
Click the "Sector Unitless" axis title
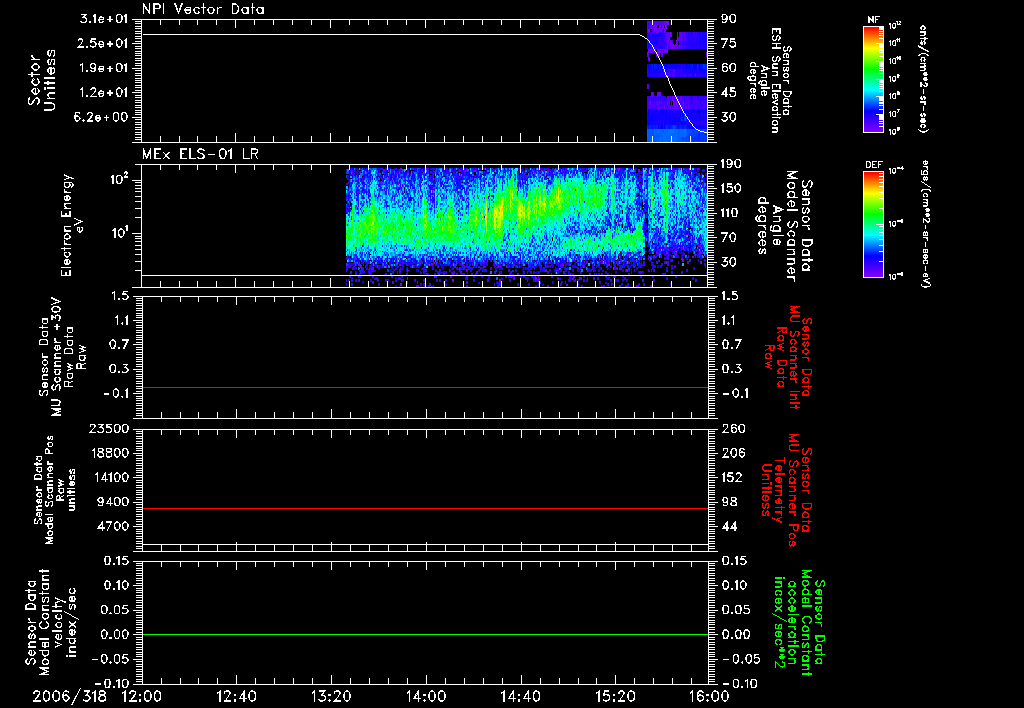[42, 80]
